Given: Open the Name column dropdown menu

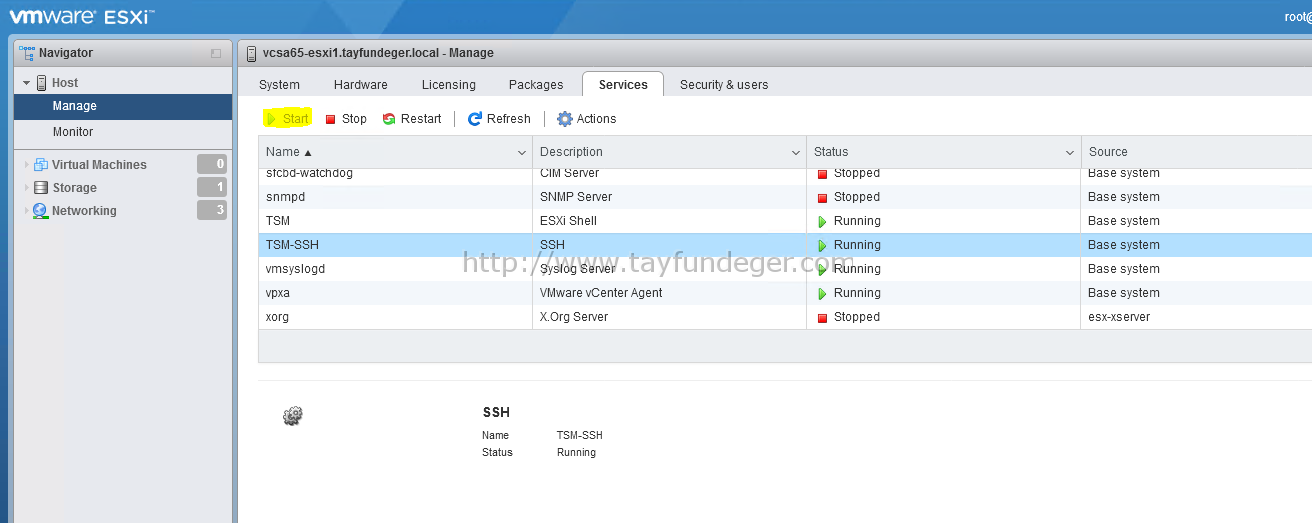Looking at the screenshot, I should [x=522, y=153].
